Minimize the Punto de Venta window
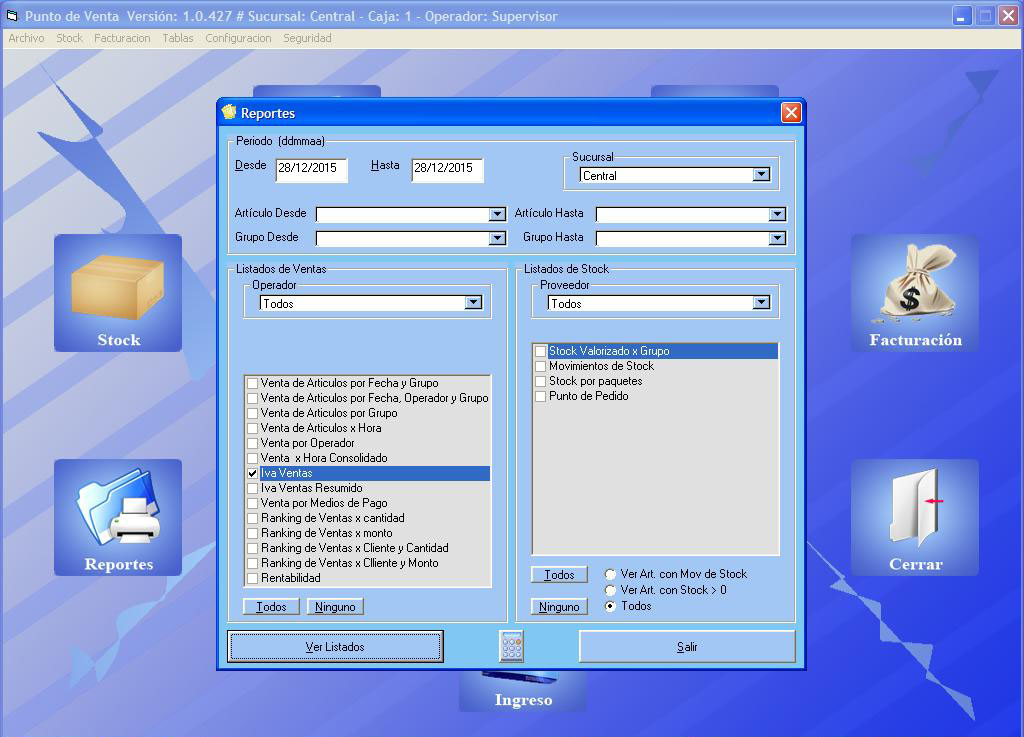 click(961, 16)
